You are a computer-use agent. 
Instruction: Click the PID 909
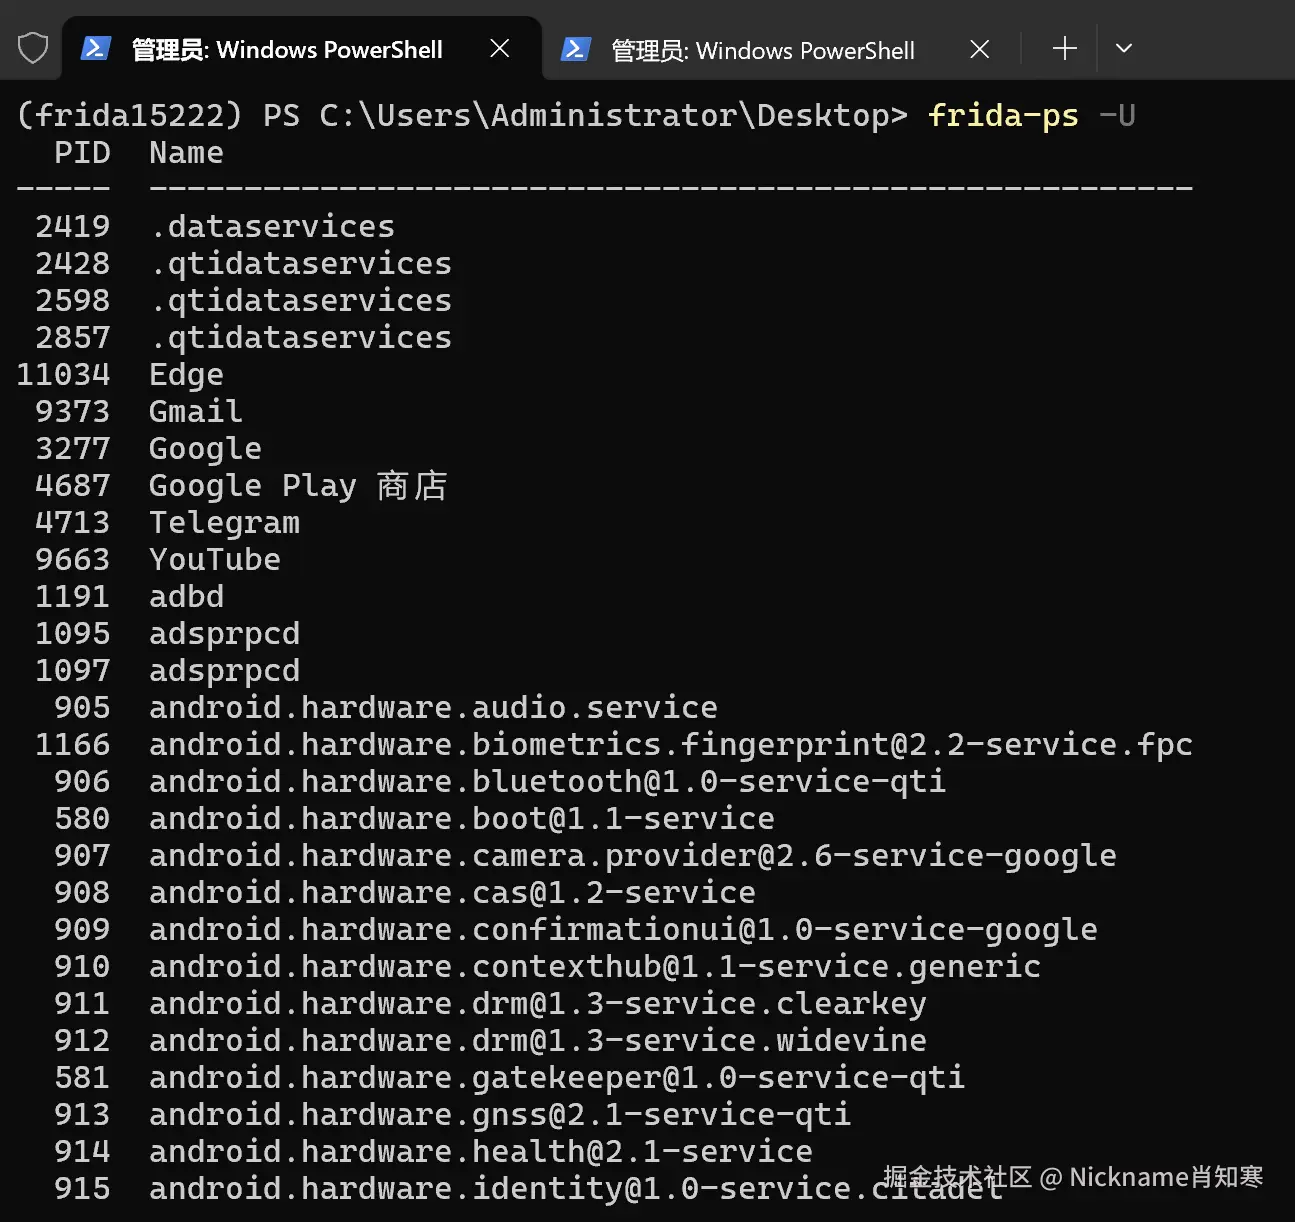click(82, 930)
